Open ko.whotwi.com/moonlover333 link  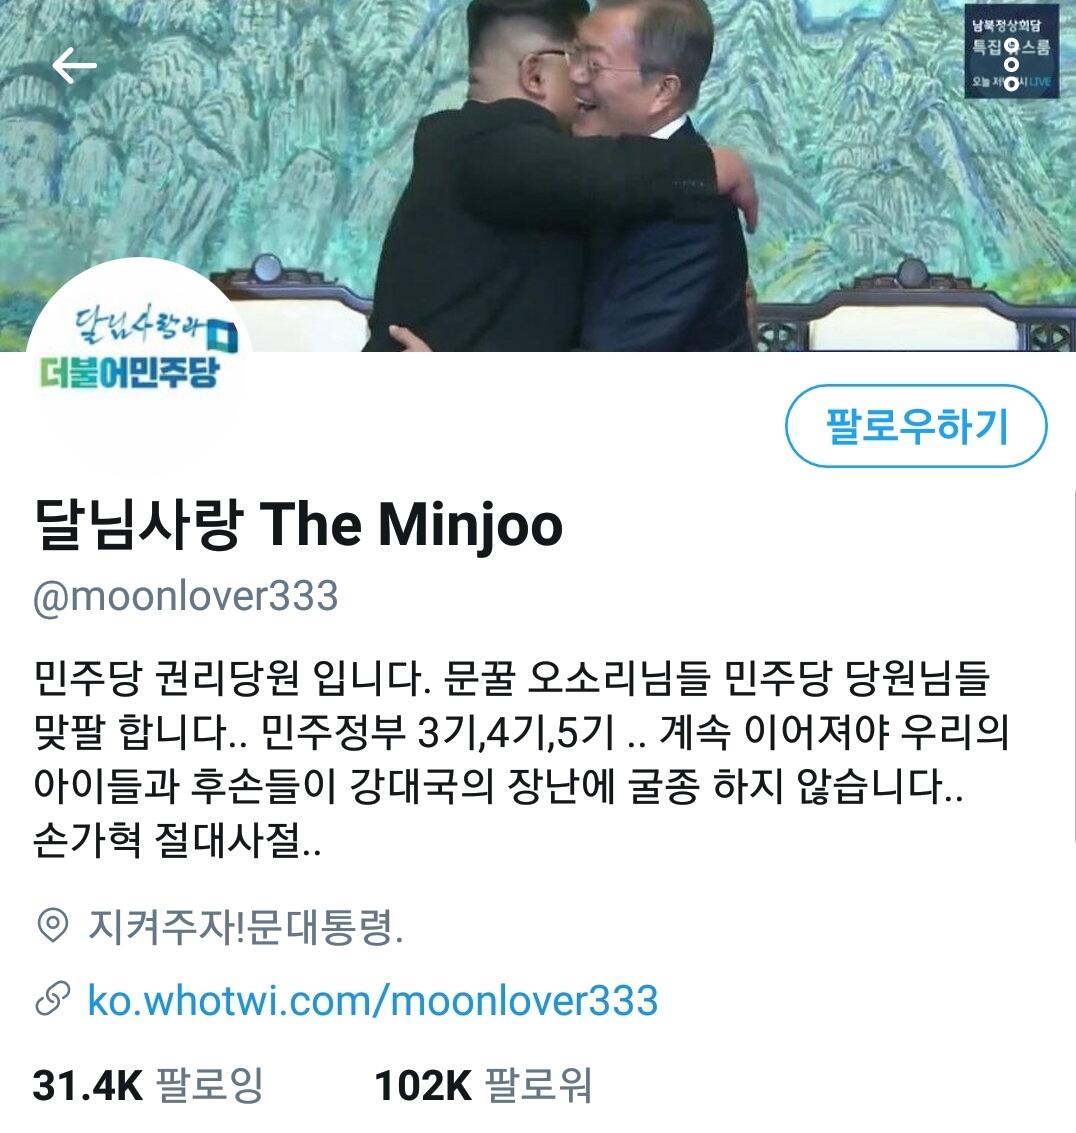click(373, 1000)
